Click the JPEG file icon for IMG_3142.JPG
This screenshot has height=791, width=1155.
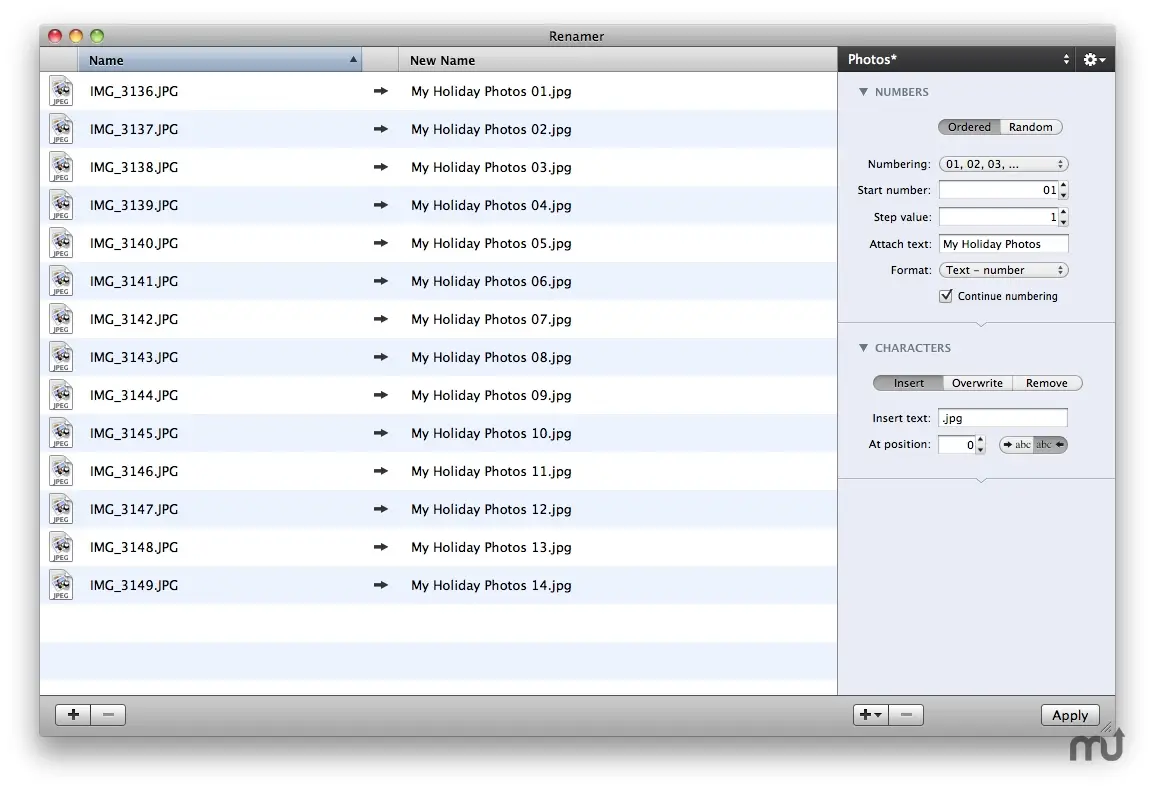pyautogui.click(x=61, y=319)
